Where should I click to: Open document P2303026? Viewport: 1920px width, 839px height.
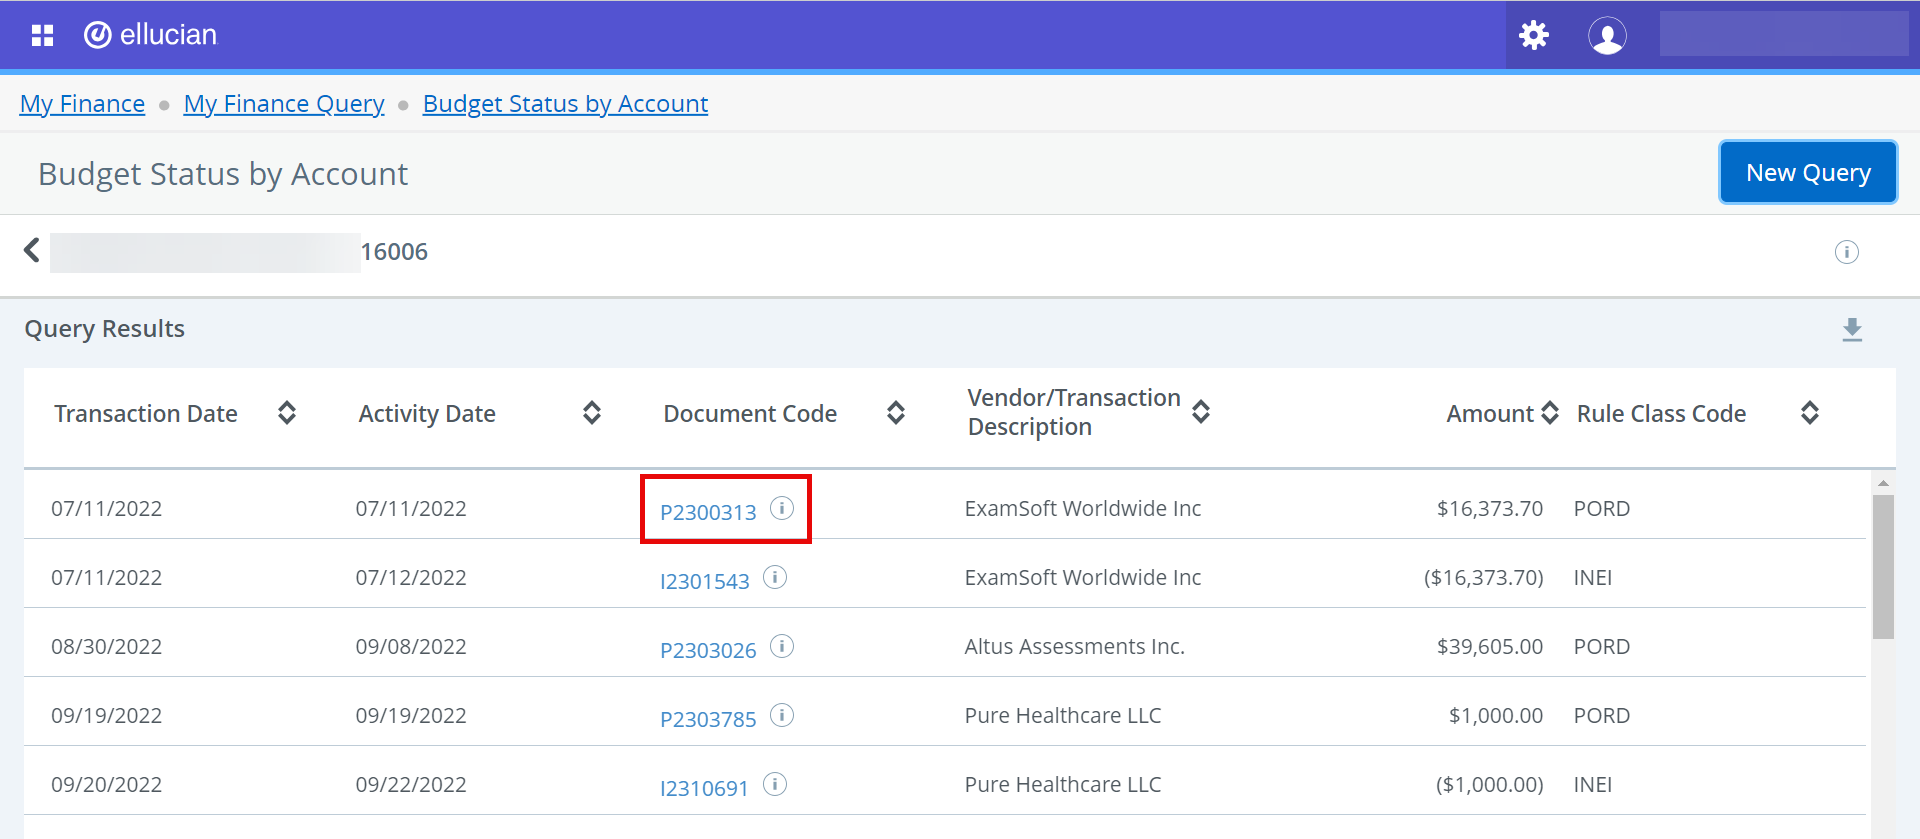pyautogui.click(x=708, y=651)
